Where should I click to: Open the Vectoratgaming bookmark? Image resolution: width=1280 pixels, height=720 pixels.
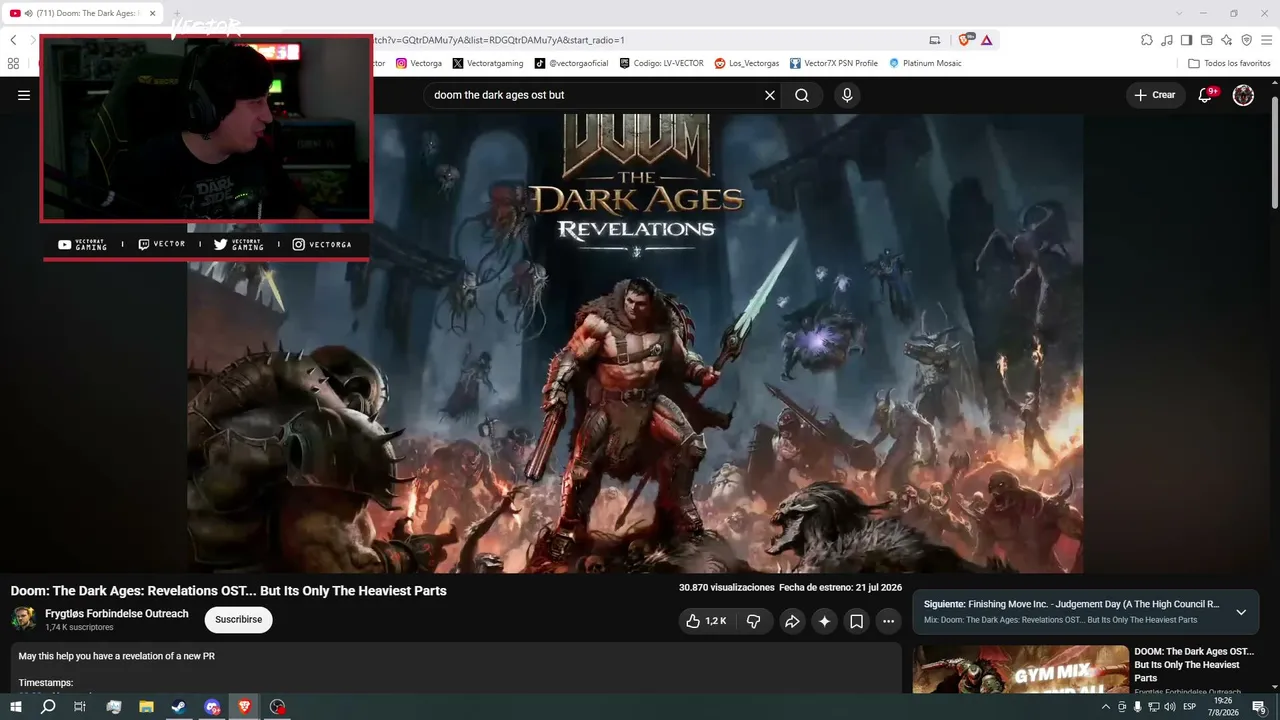pos(487,63)
